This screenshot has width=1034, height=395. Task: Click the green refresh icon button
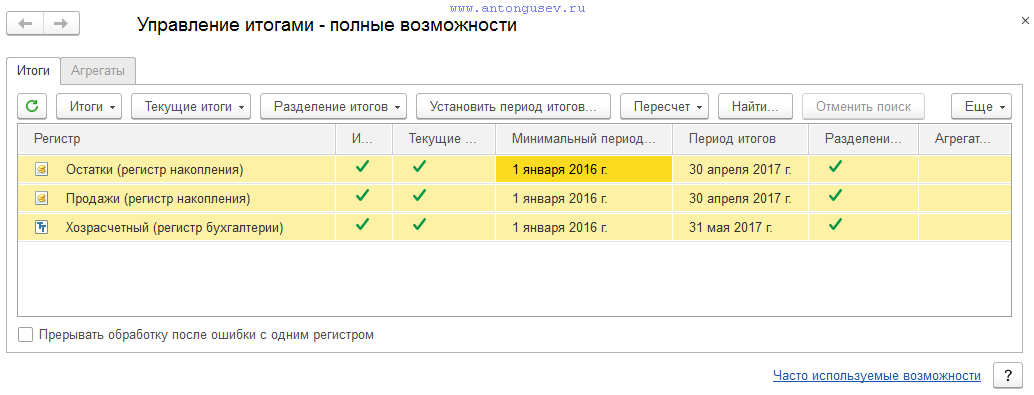click(x=32, y=106)
